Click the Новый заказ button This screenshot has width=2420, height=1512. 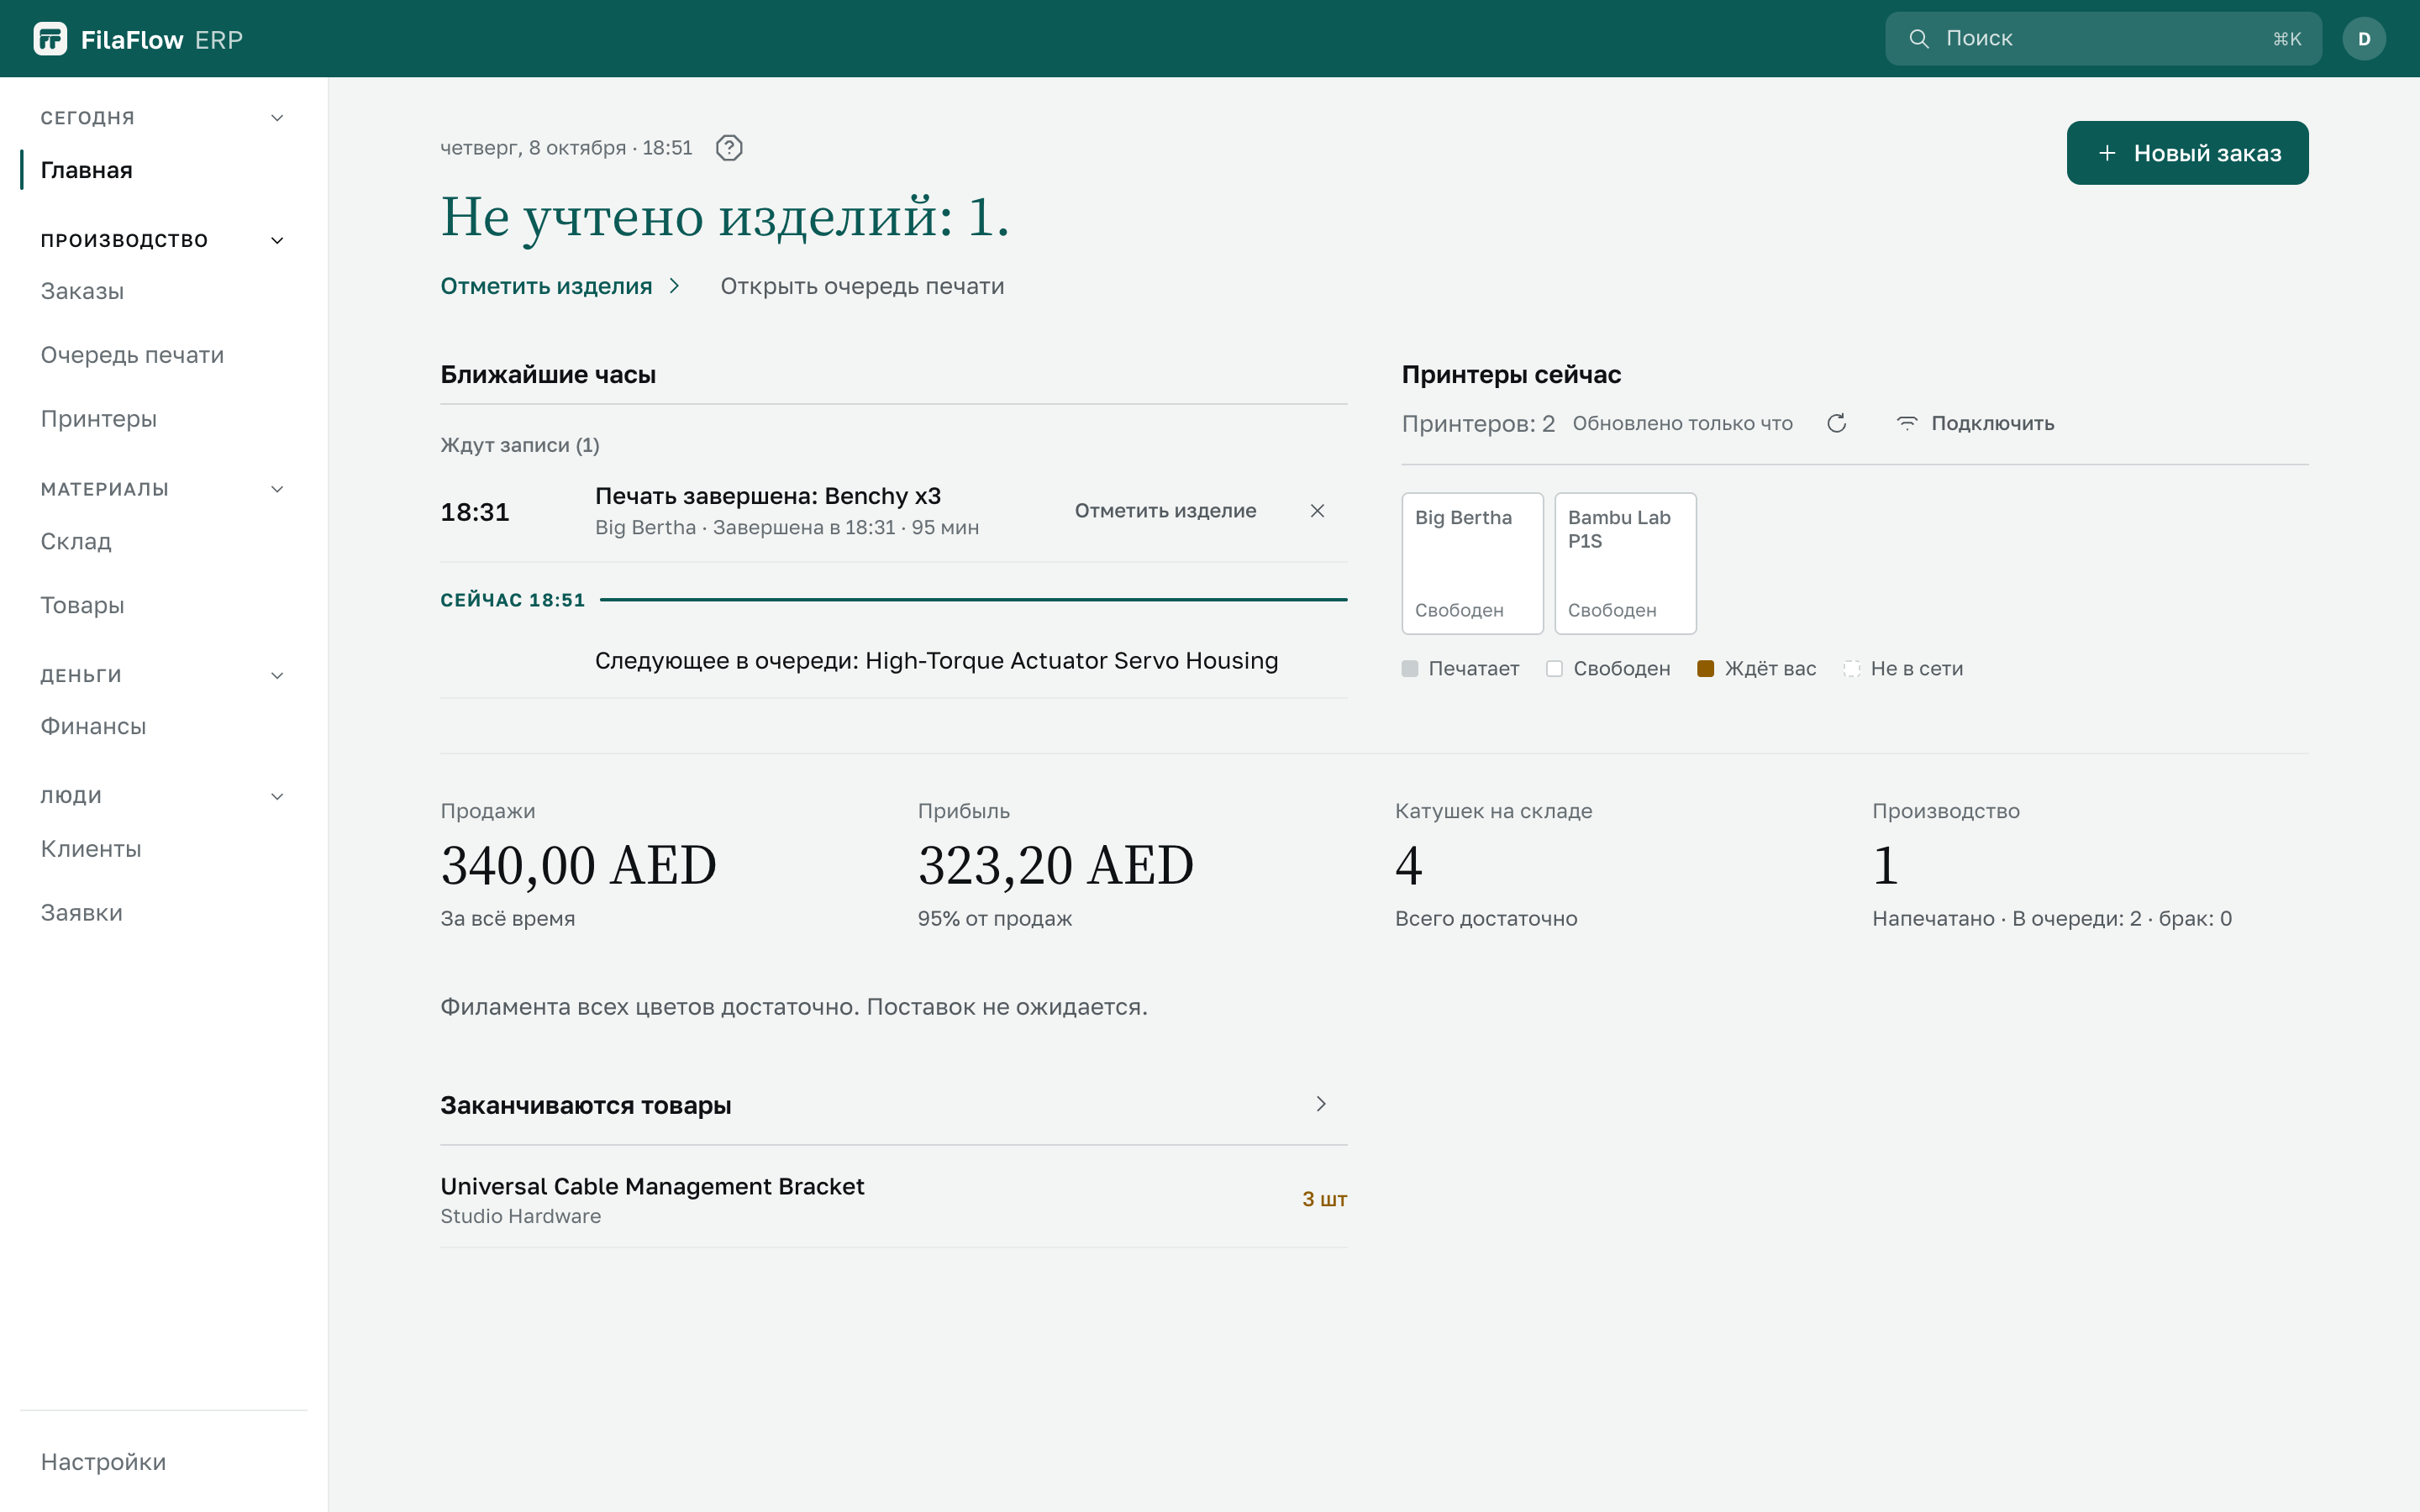pyautogui.click(x=2187, y=153)
